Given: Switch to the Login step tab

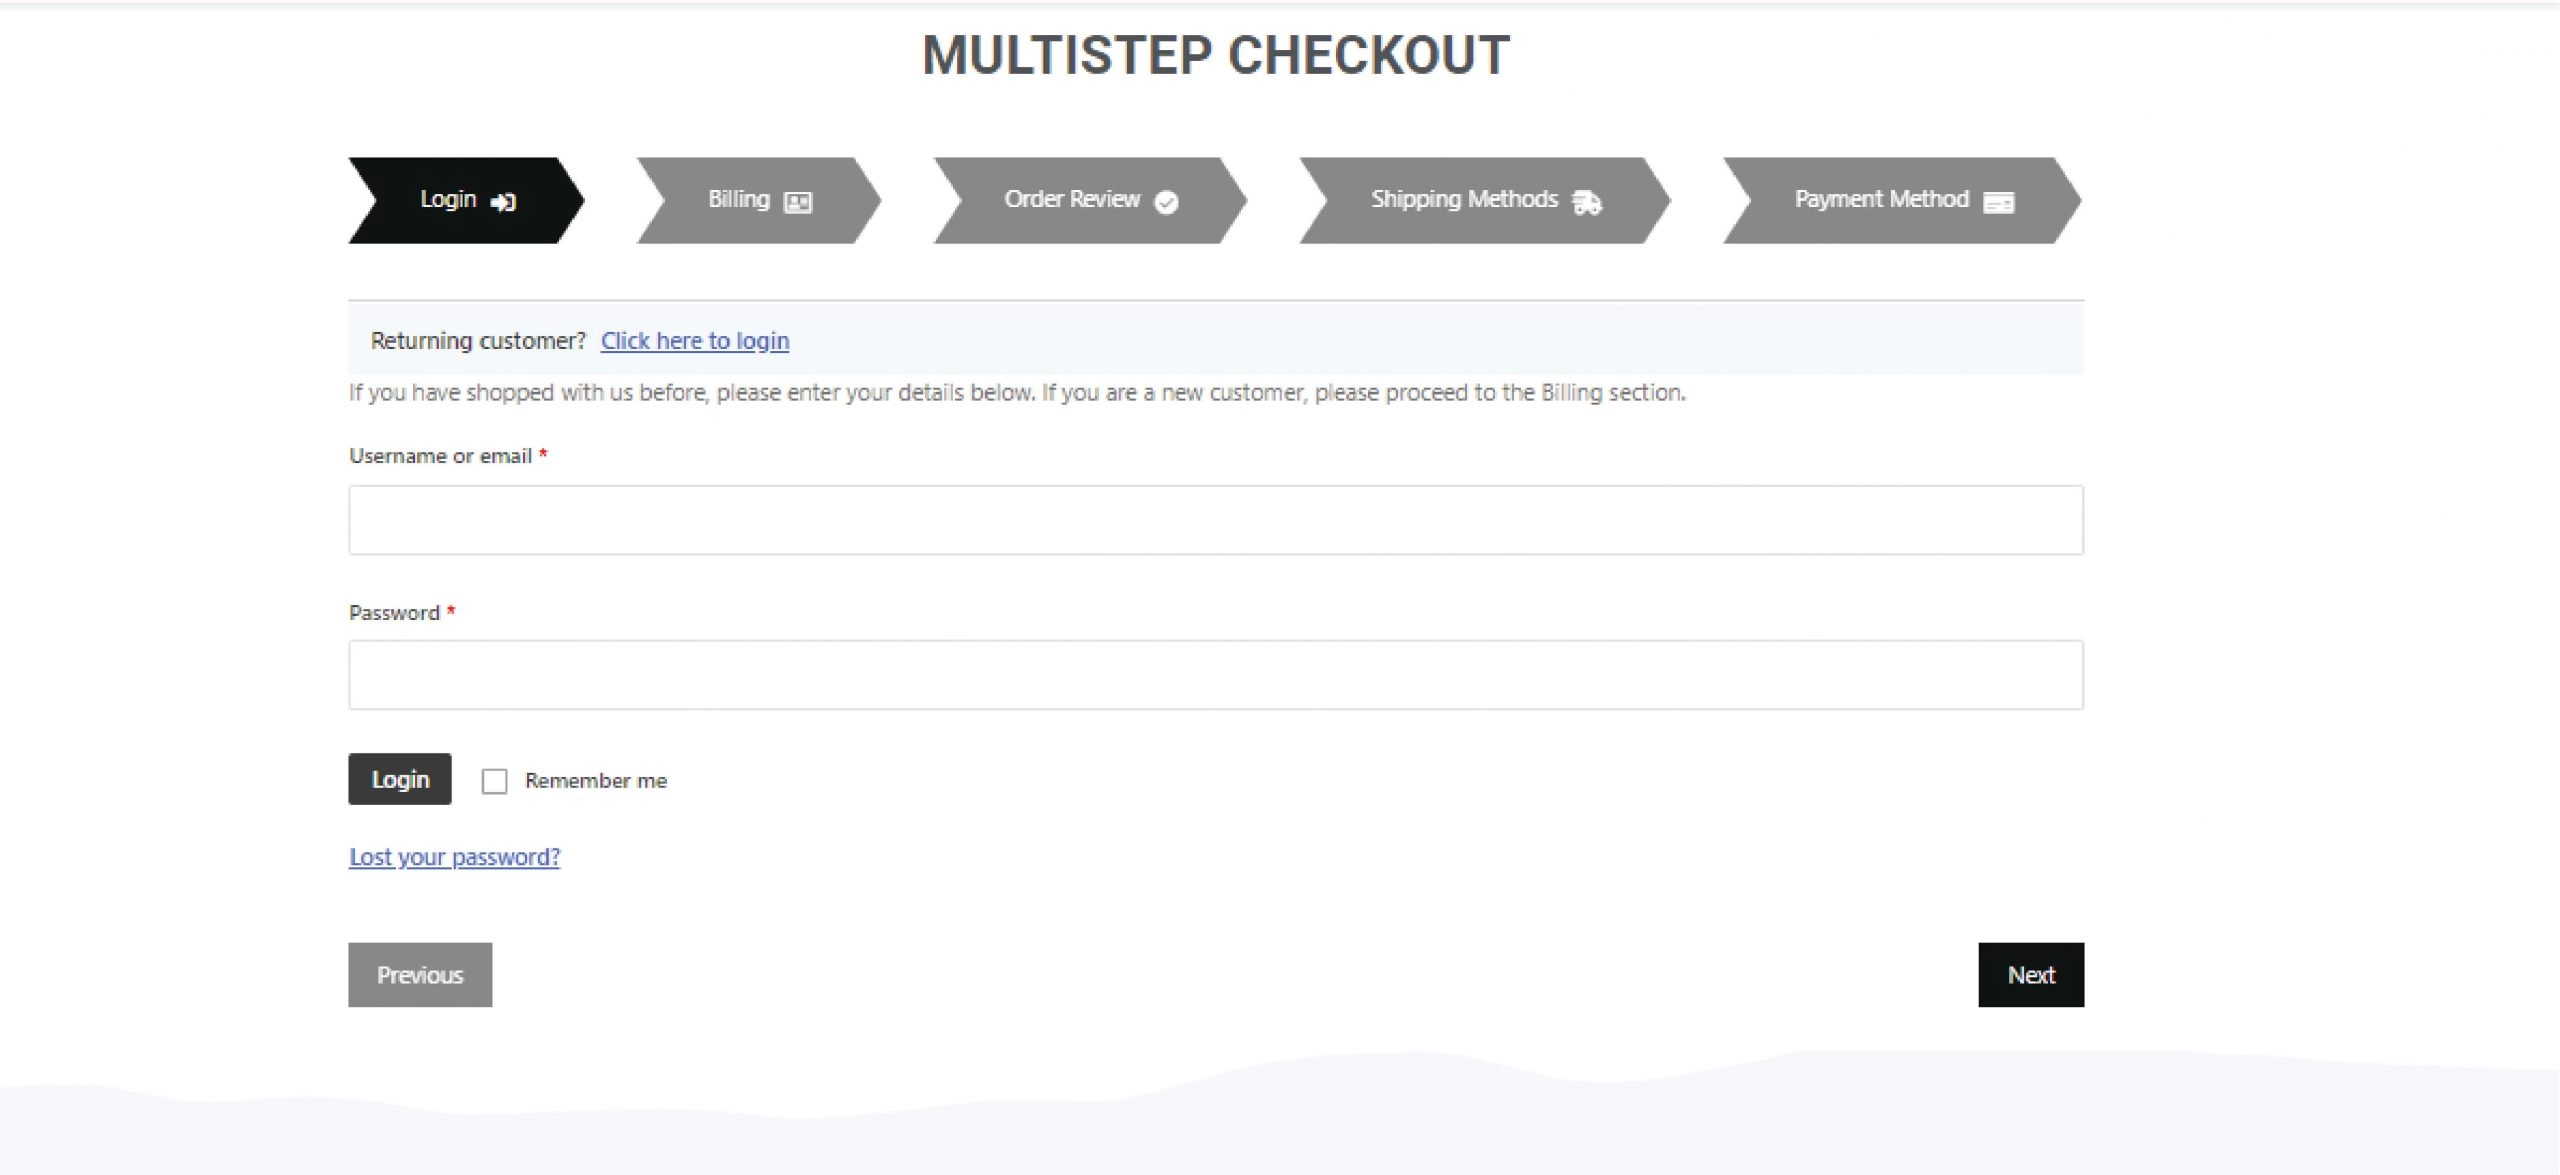Looking at the screenshot, I should click(467, 200).
